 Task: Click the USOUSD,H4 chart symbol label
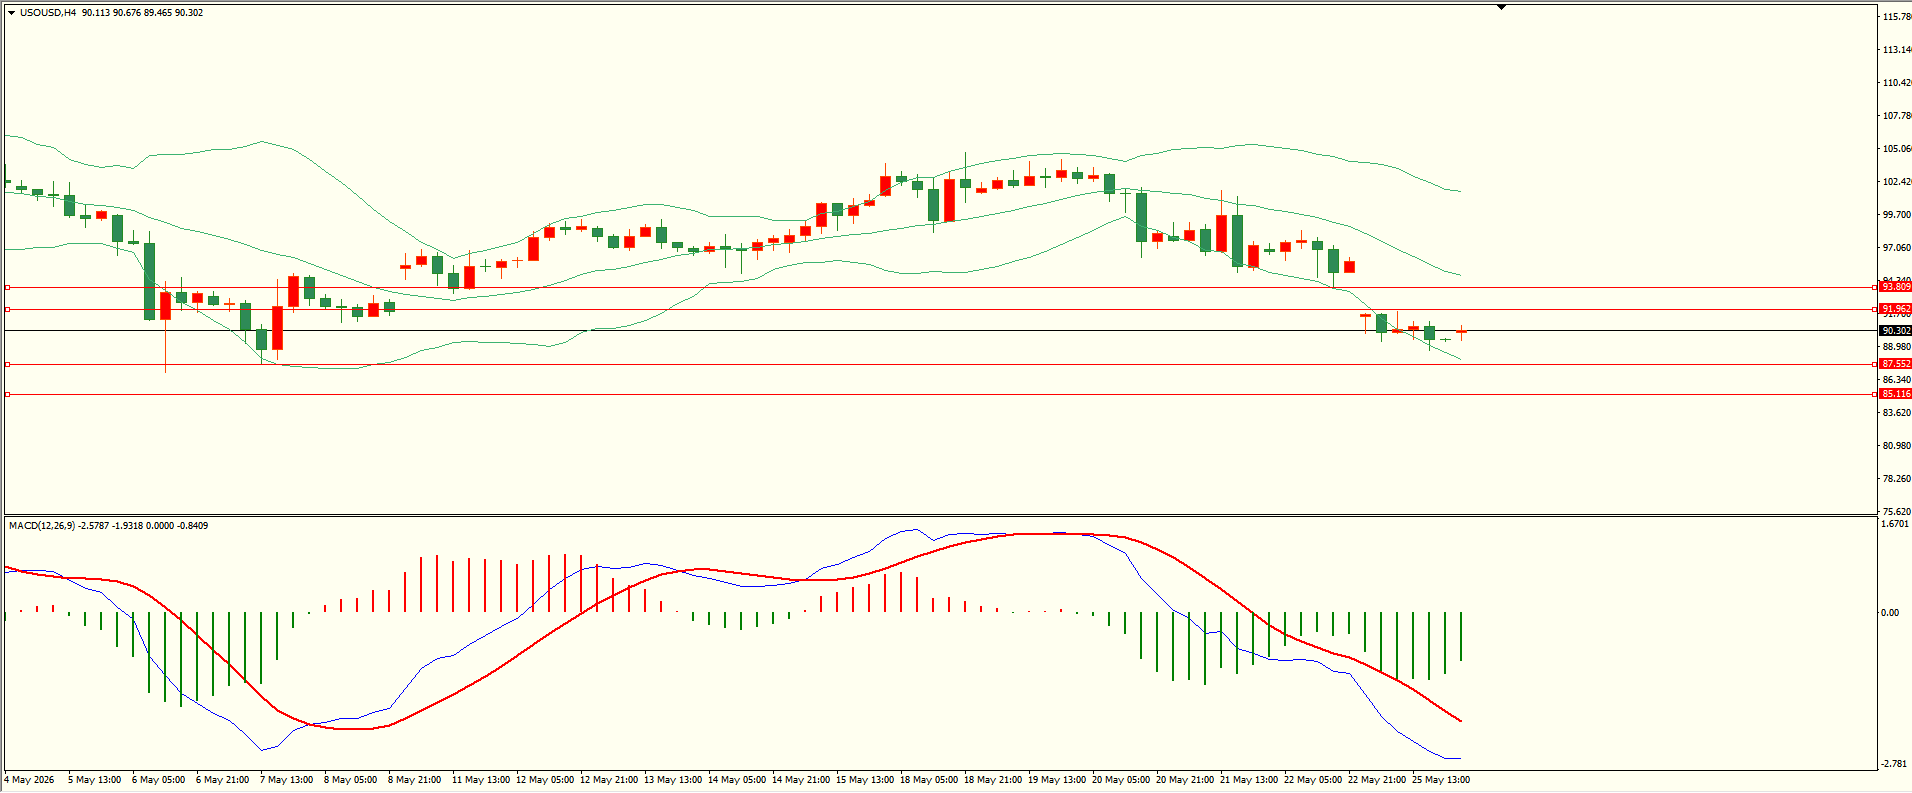48,13
